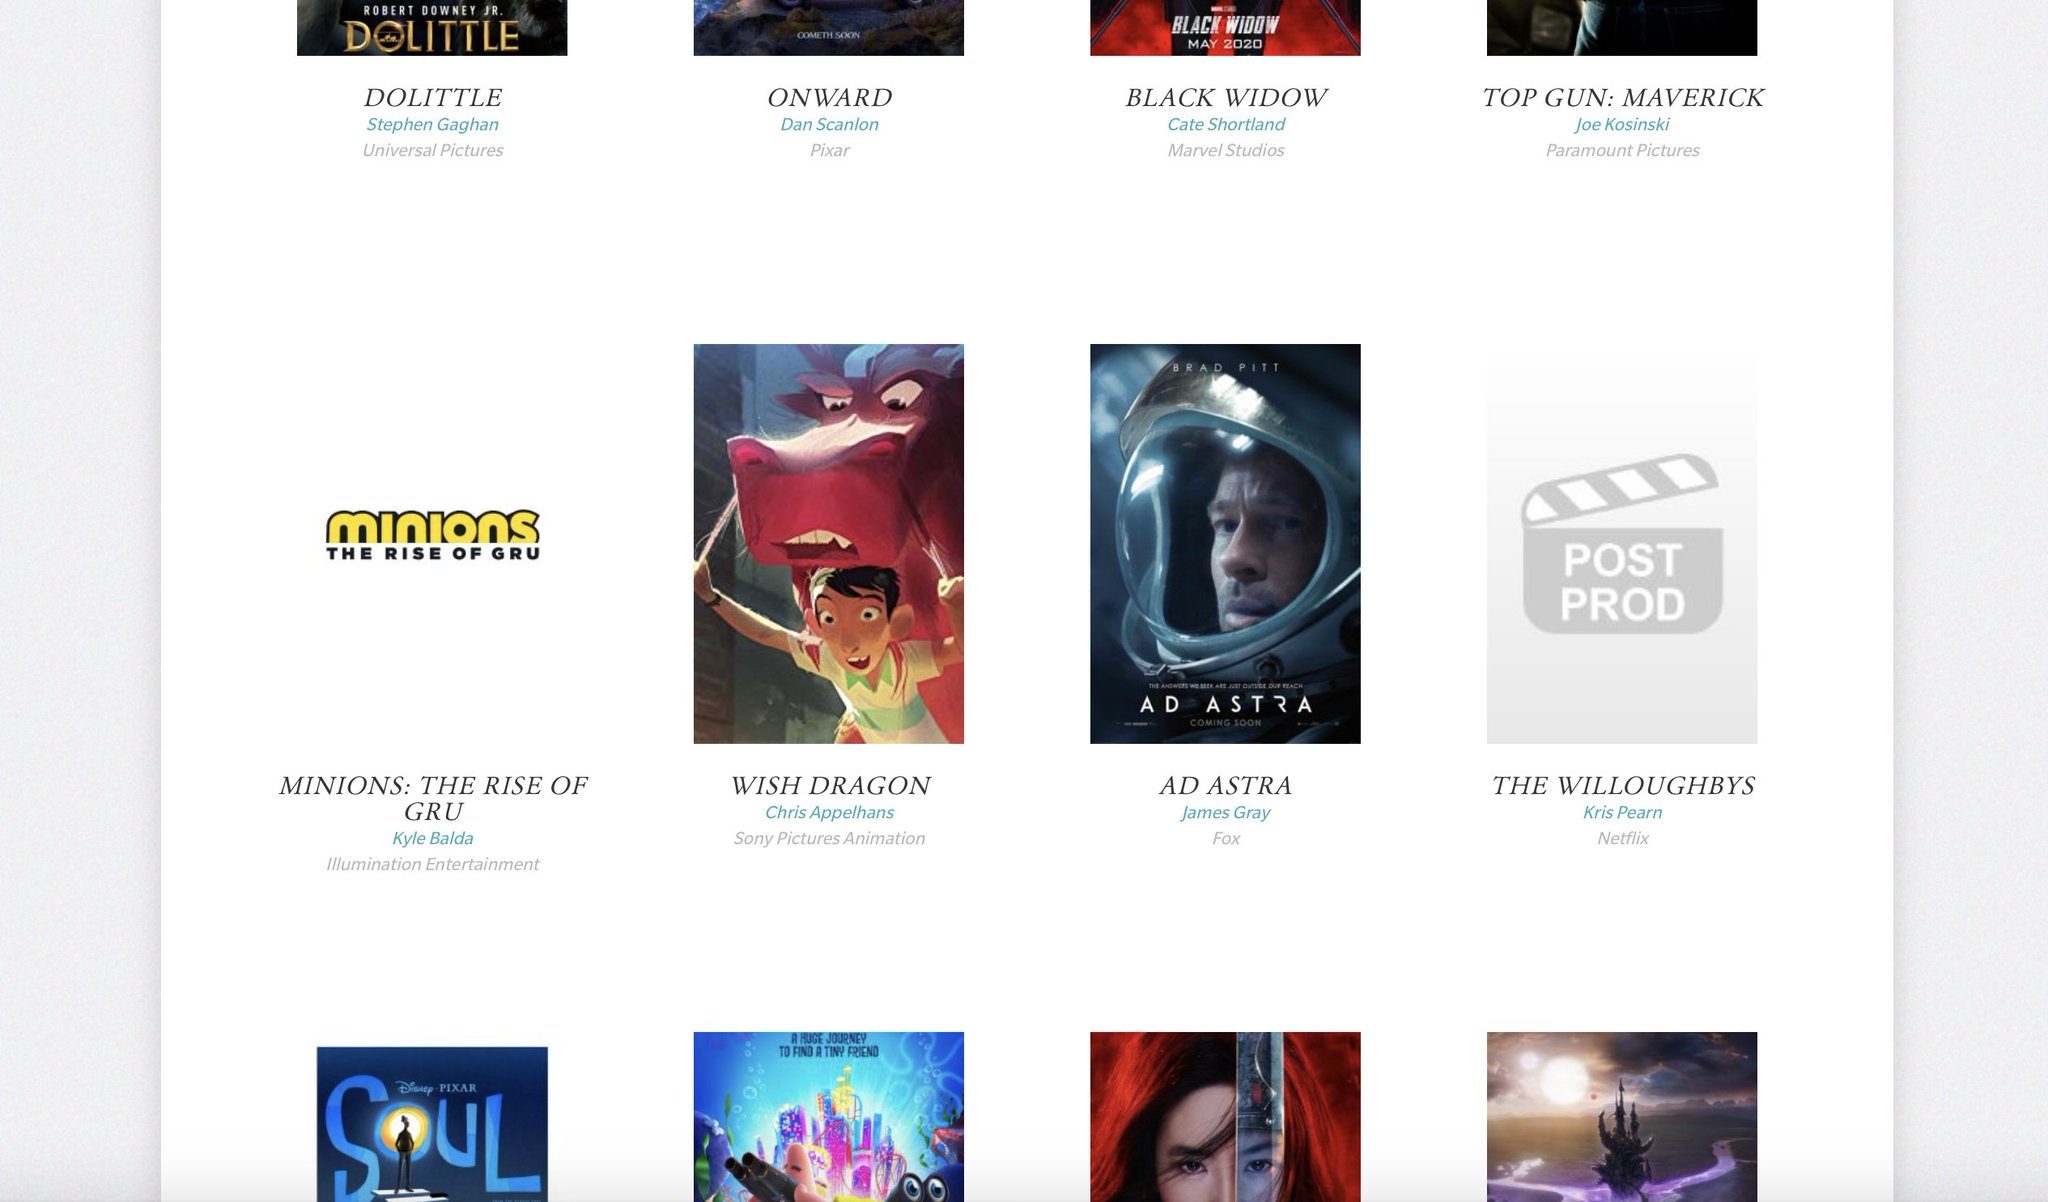Click the red-haired warrior sword poster

click(x=1225, y=1116)
